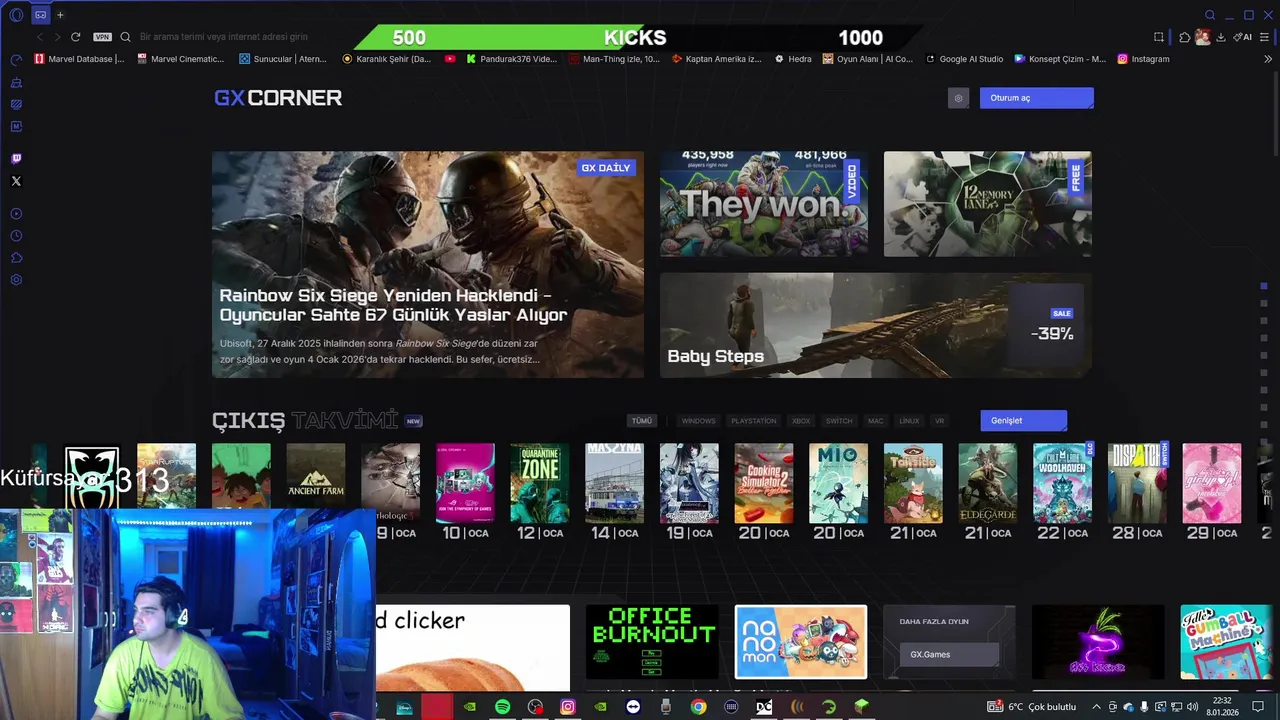Select the XBOX platform filter
This screenshot has width=1280, height=720.
[801, 421]
